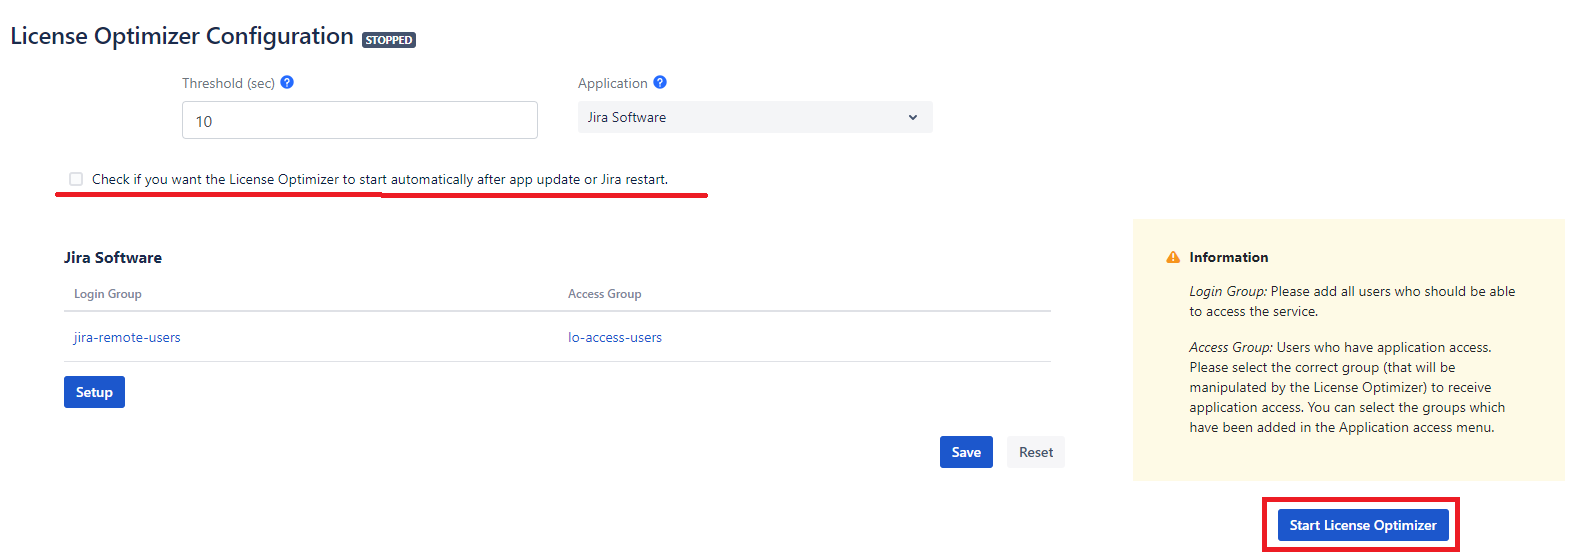Click the Access Group column header

tap(605, 294)
